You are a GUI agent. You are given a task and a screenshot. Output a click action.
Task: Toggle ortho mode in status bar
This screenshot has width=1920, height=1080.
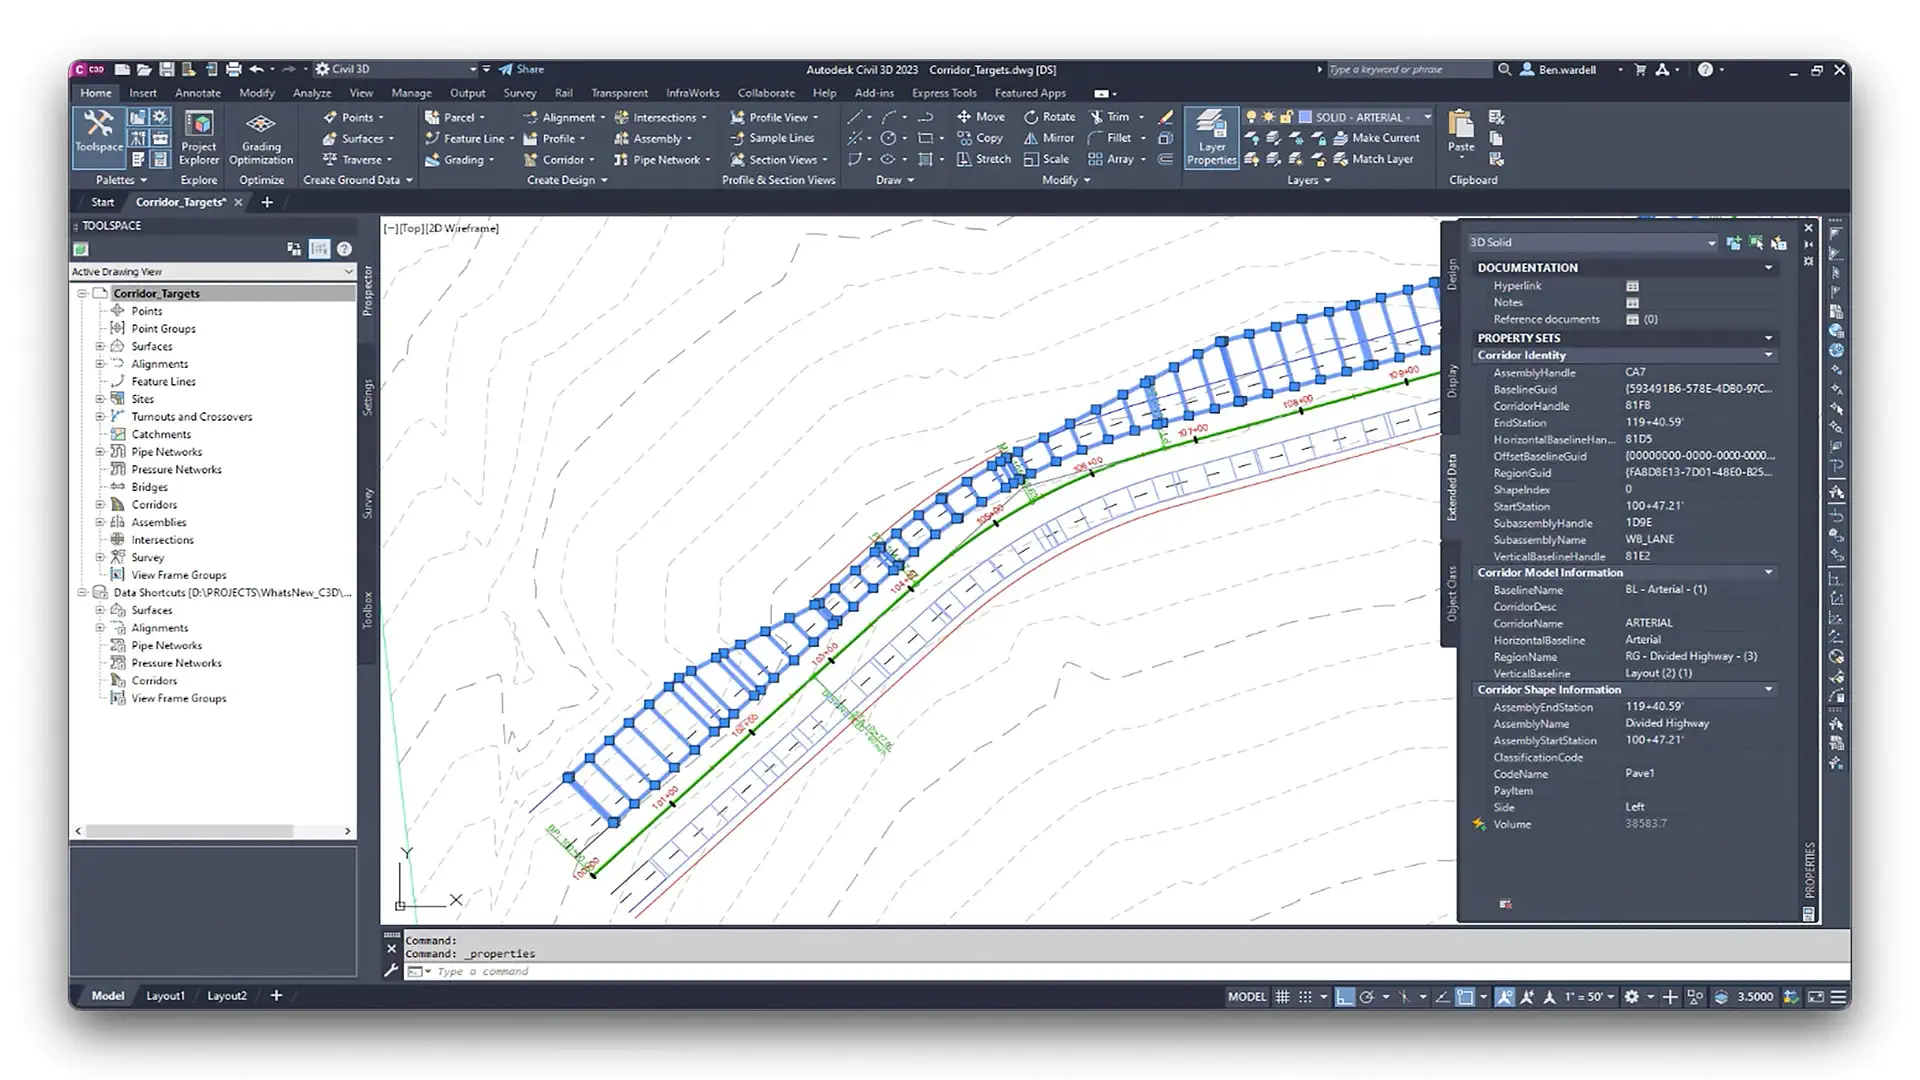click(x=1345, y=997)
